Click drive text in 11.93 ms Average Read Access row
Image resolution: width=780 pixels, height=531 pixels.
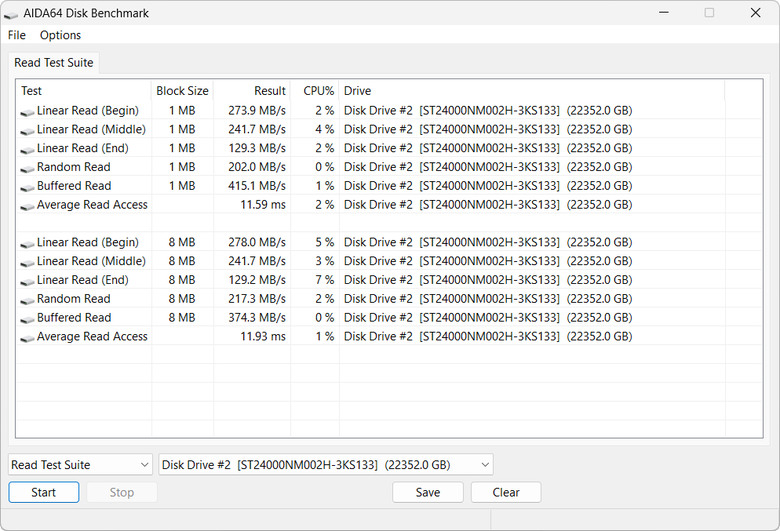488,336
